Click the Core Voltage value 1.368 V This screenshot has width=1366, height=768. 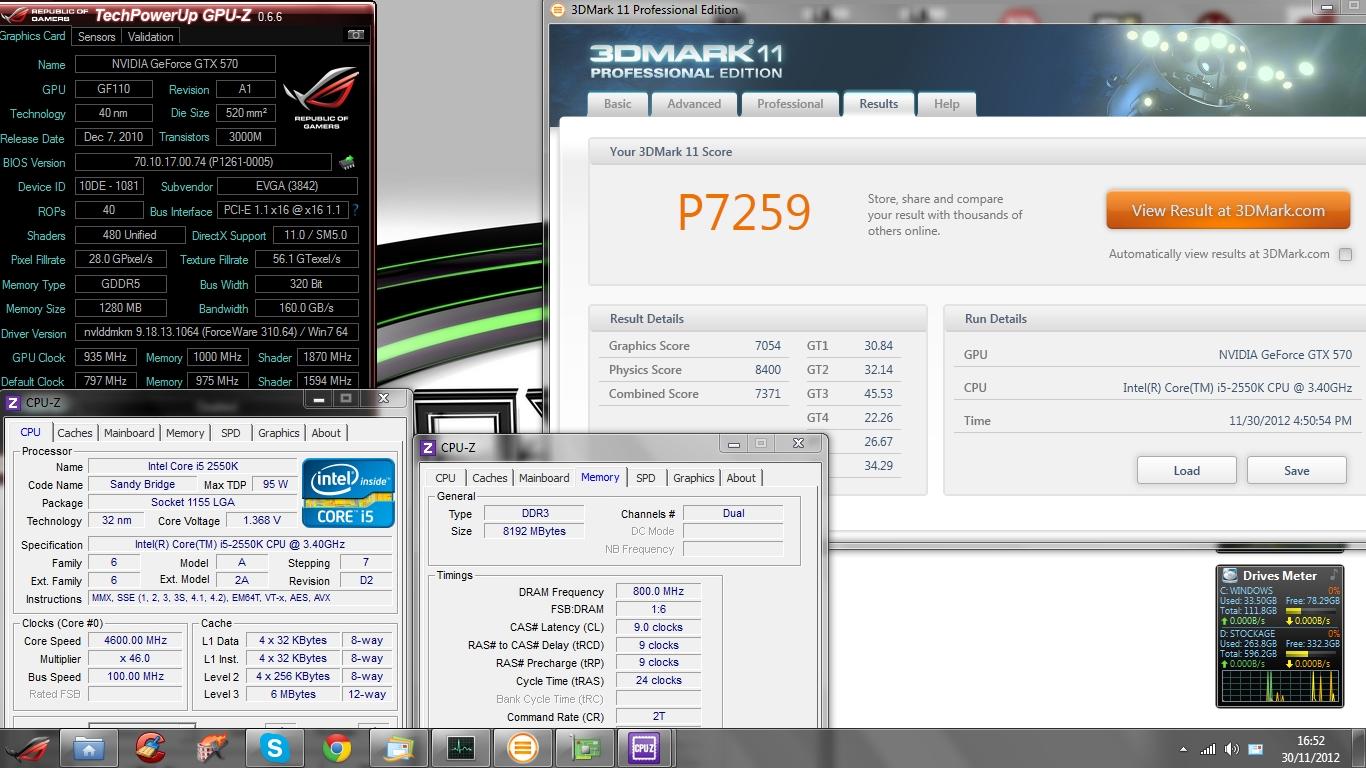262,520
